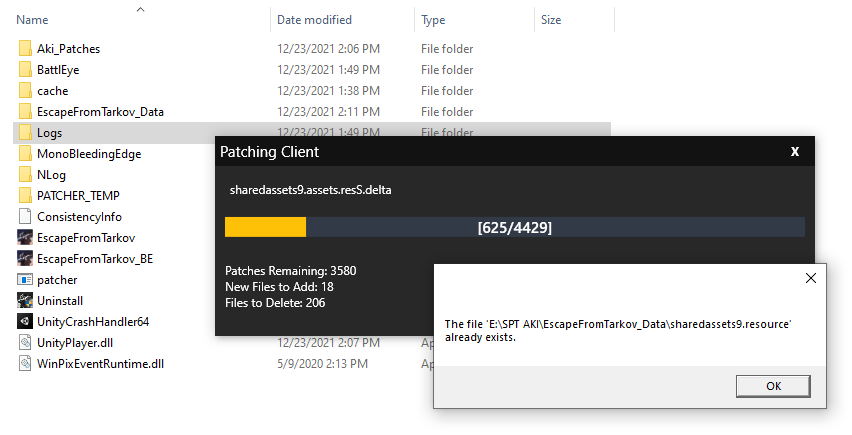Image resolution: width=852 pixels, height=435 pixels.
Task: Select the Aki_Patches folder icon
Action: pyautogui.click(x=25, y=48)
